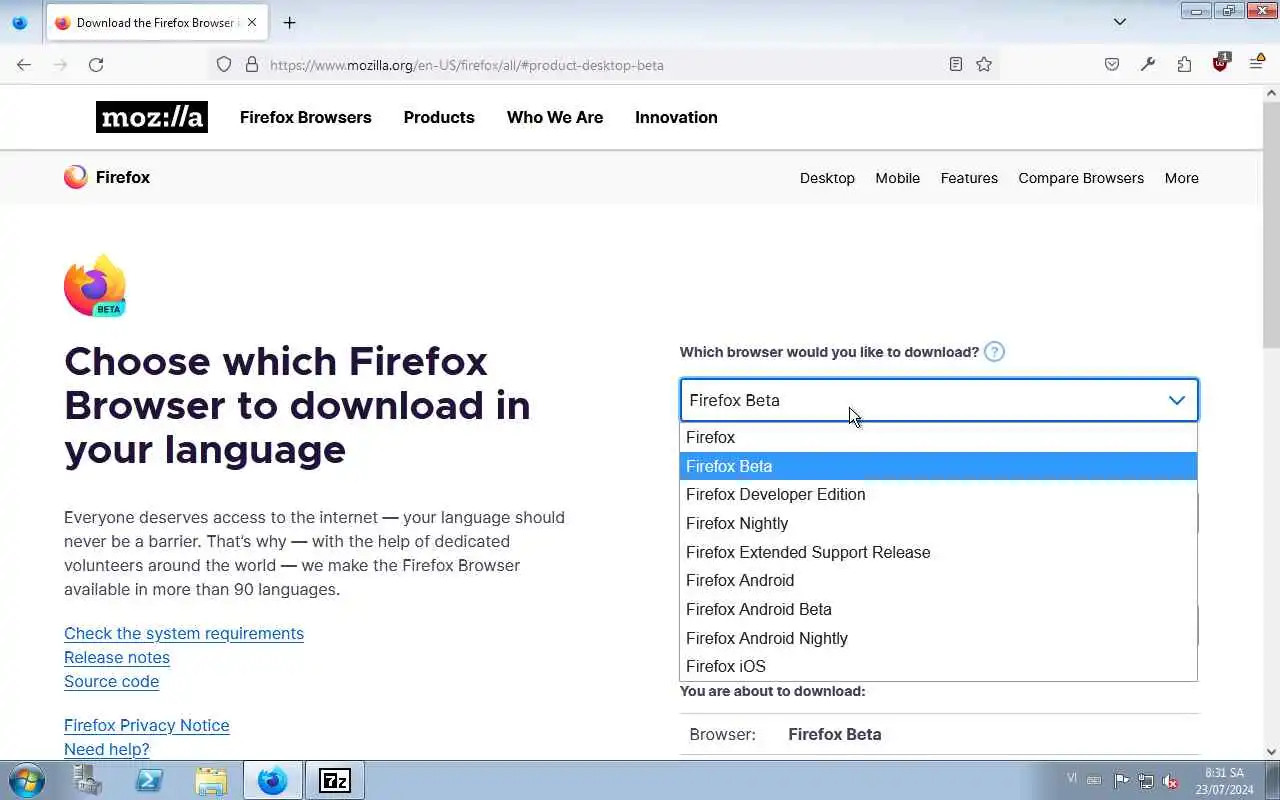Choose Firefox Developer Edition option
The height and width of the screenshot is (800, 1280).
click(x=938, y=494)
